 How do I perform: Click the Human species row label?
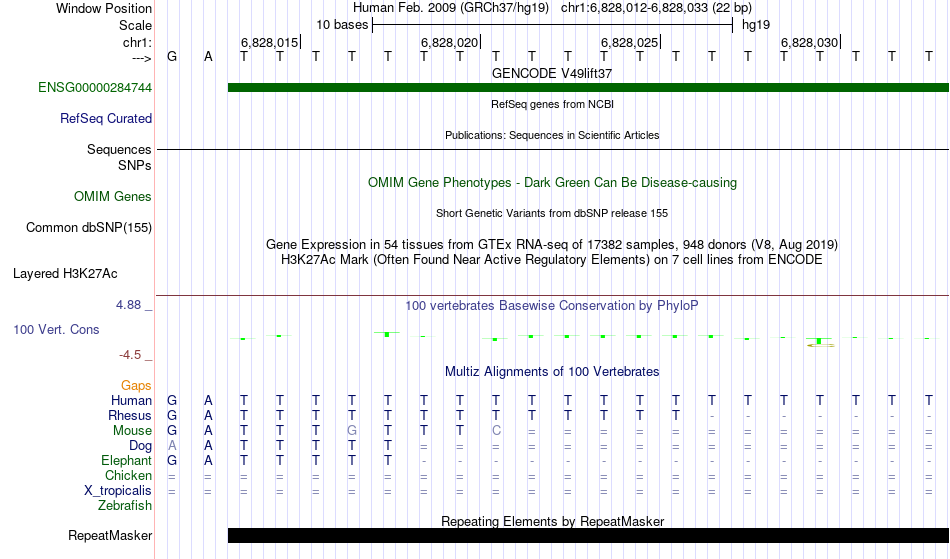pos(131,401)
